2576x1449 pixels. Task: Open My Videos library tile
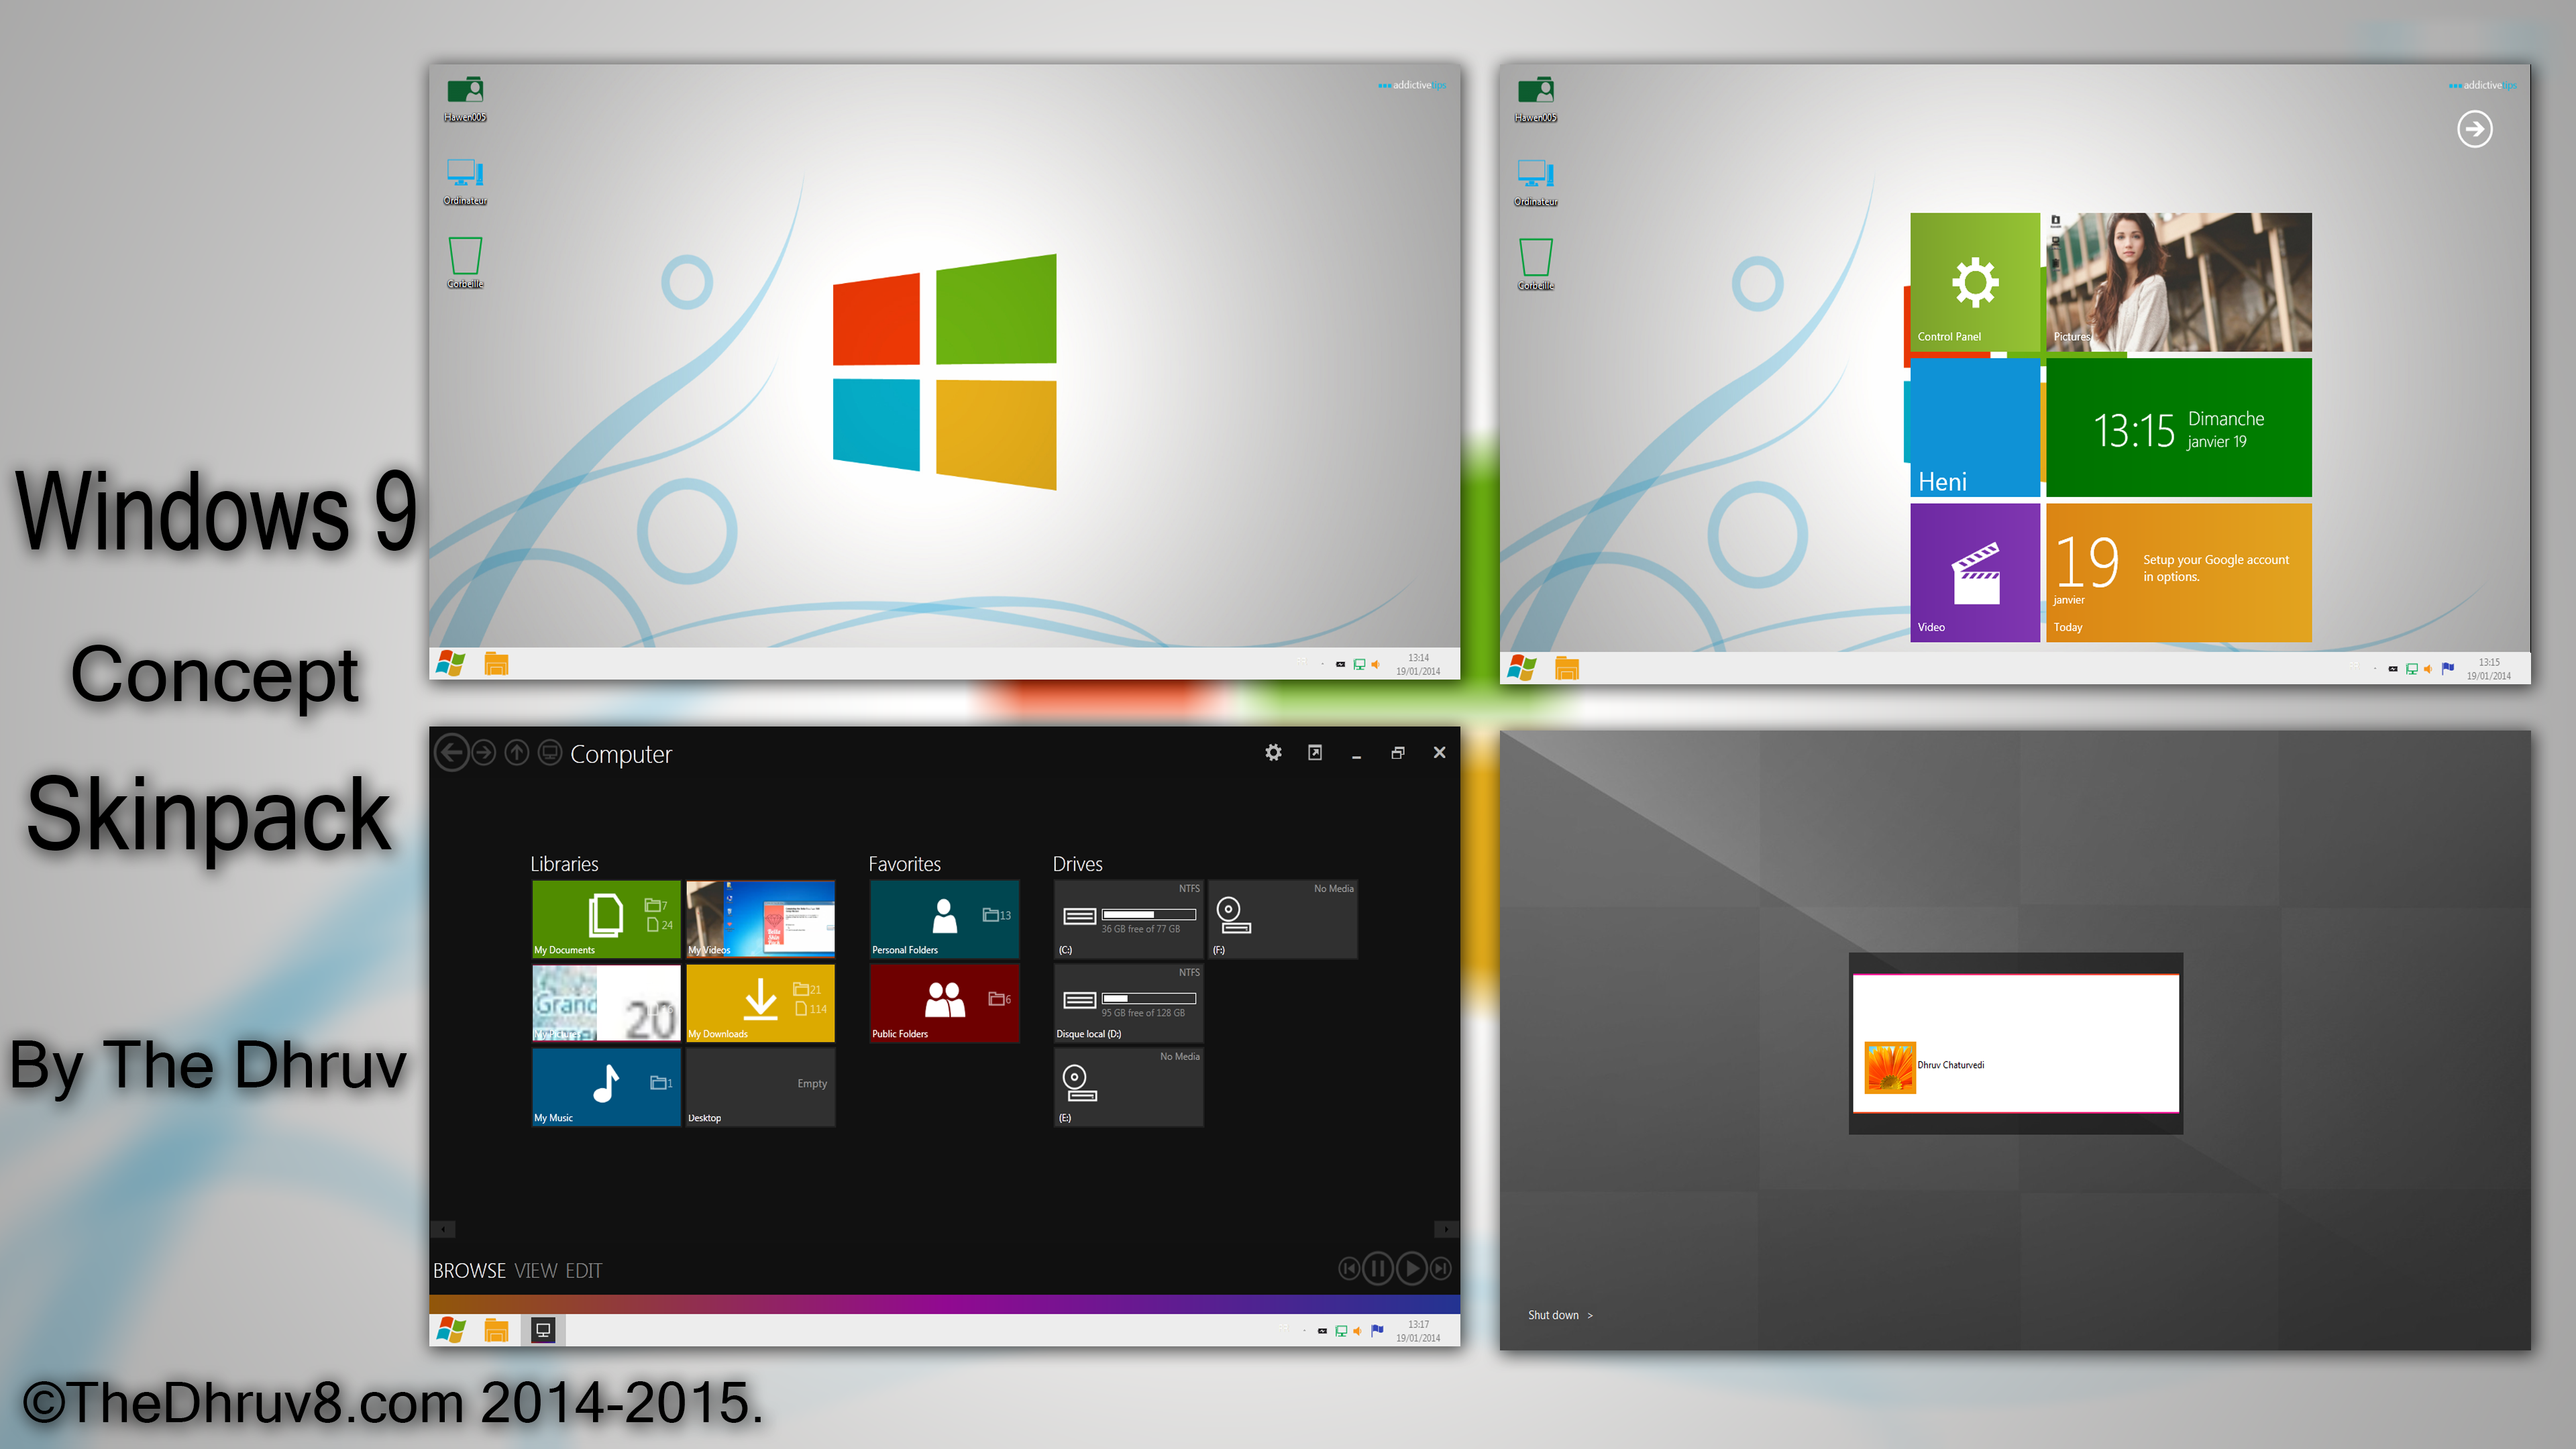pos(760,919)
